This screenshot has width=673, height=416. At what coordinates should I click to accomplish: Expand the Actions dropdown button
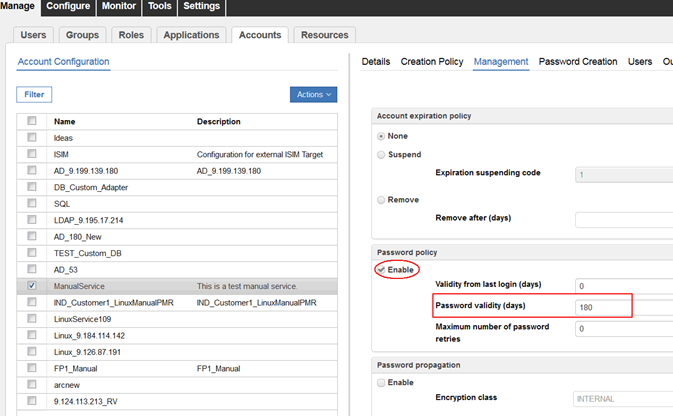click(x=313, y=94)
